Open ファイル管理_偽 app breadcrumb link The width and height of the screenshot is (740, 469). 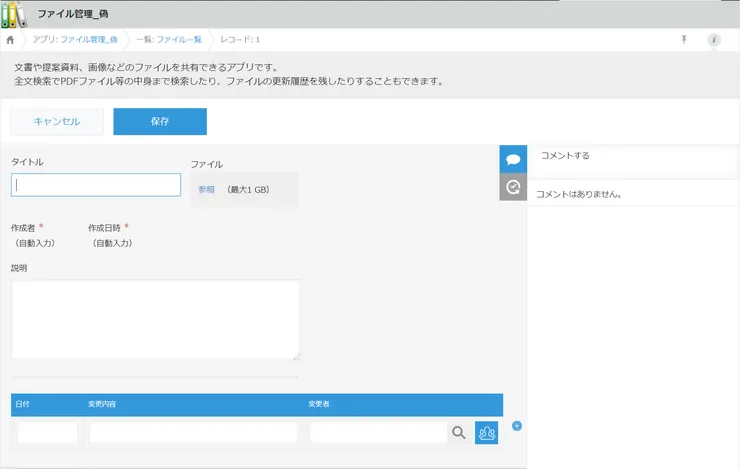89,39
